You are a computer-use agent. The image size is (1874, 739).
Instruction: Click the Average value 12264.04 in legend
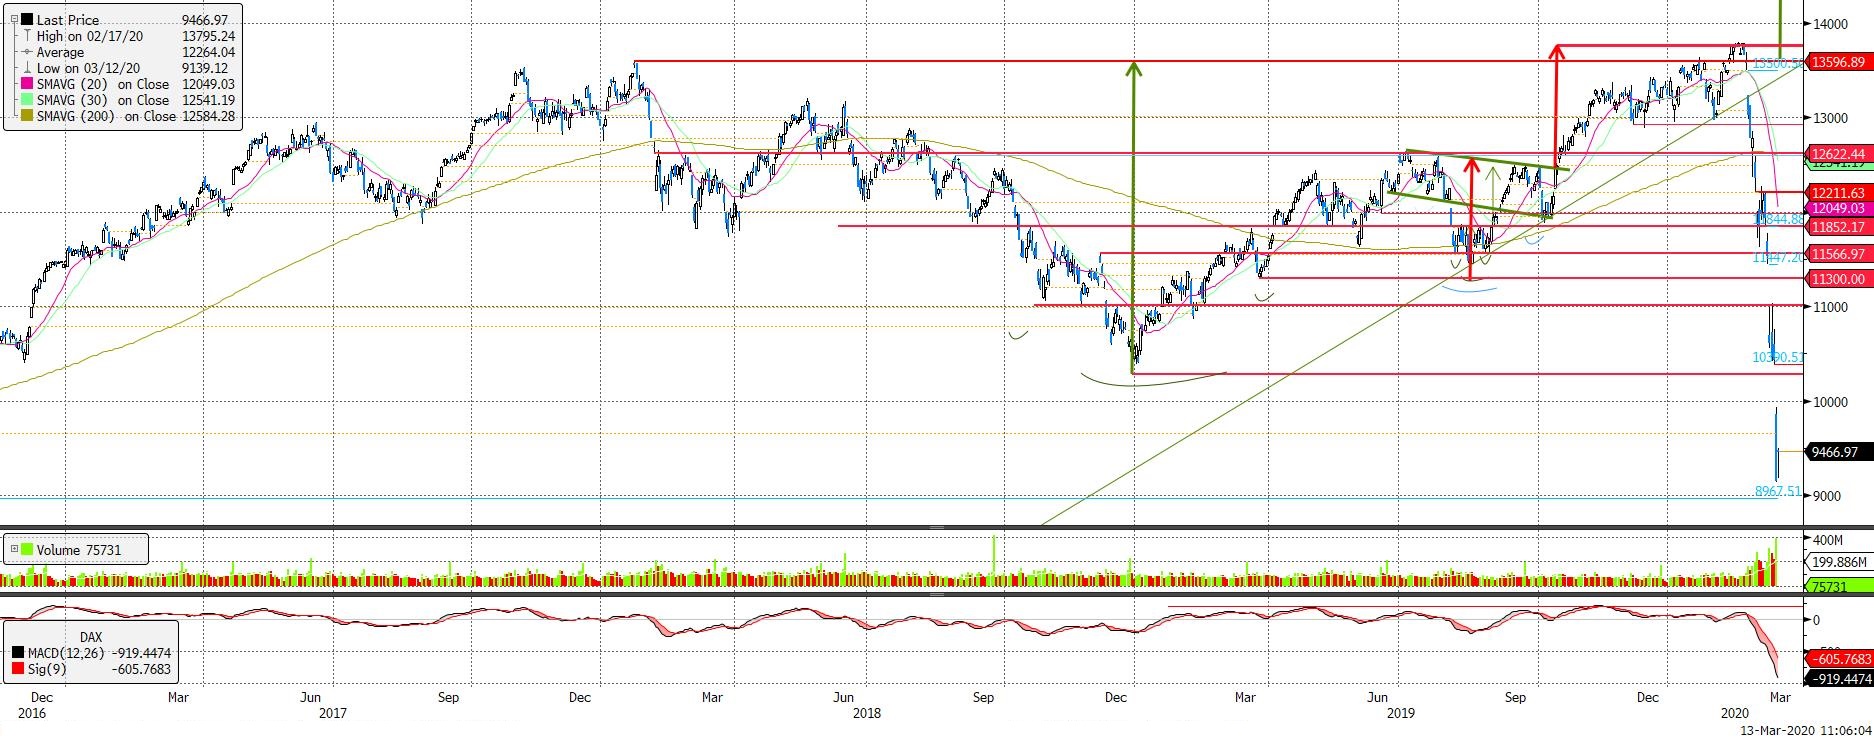click(x=208, y=52)
